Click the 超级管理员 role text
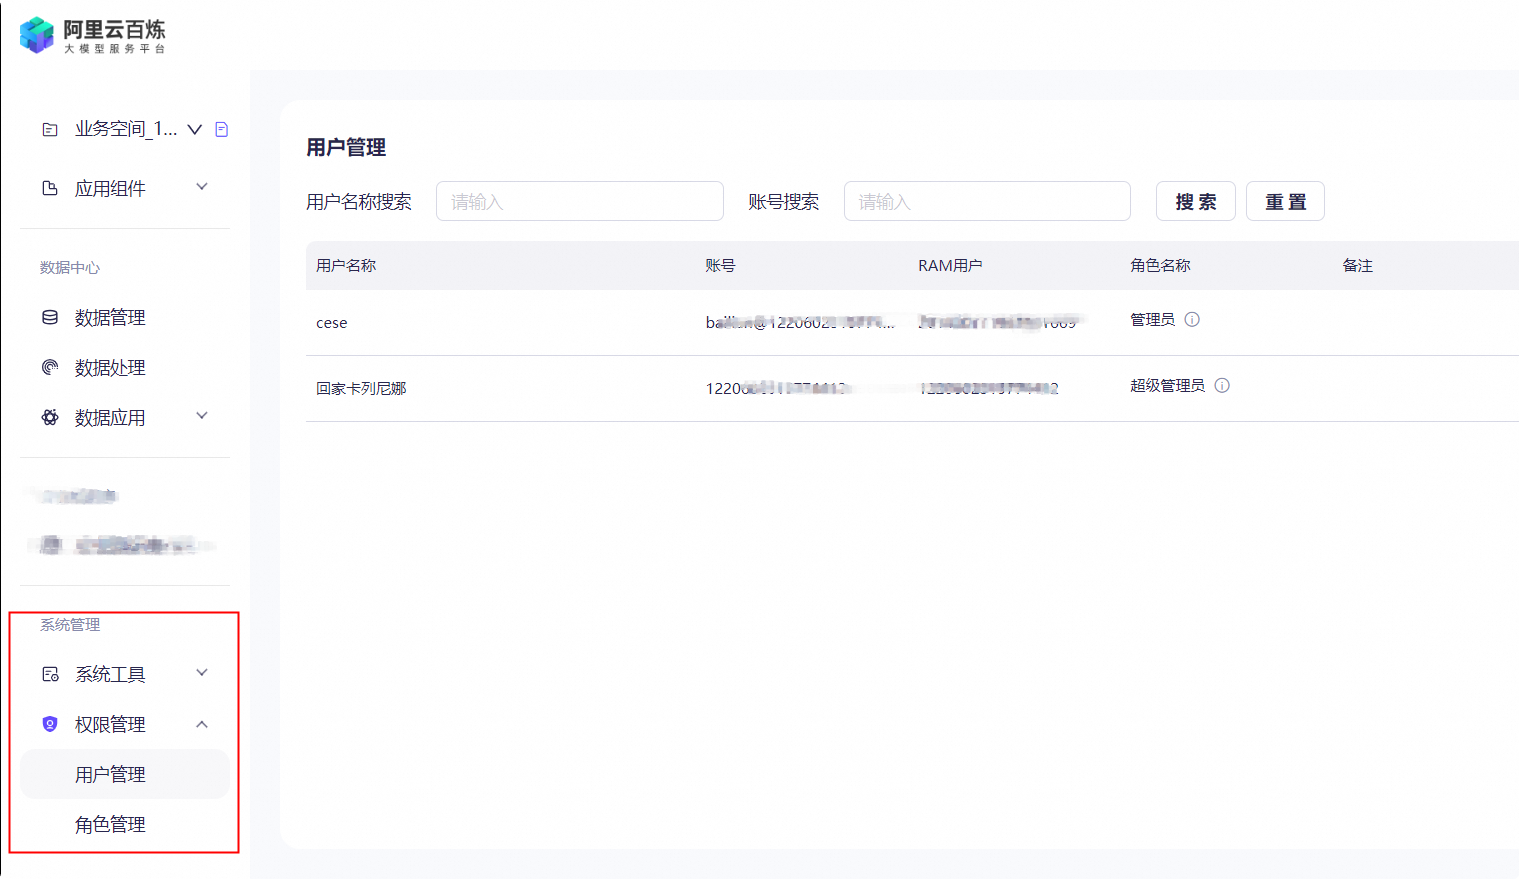The height and width of the screenshot is (879, 1519). 1167,385
